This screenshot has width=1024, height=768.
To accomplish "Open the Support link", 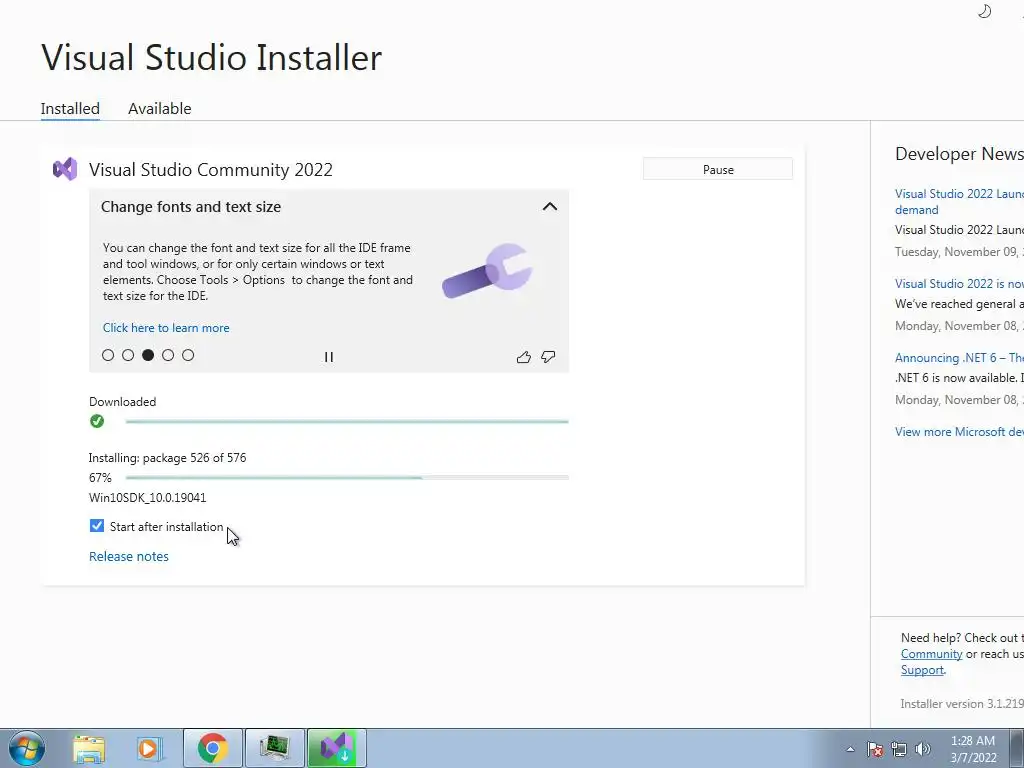I will click(922, 670).
